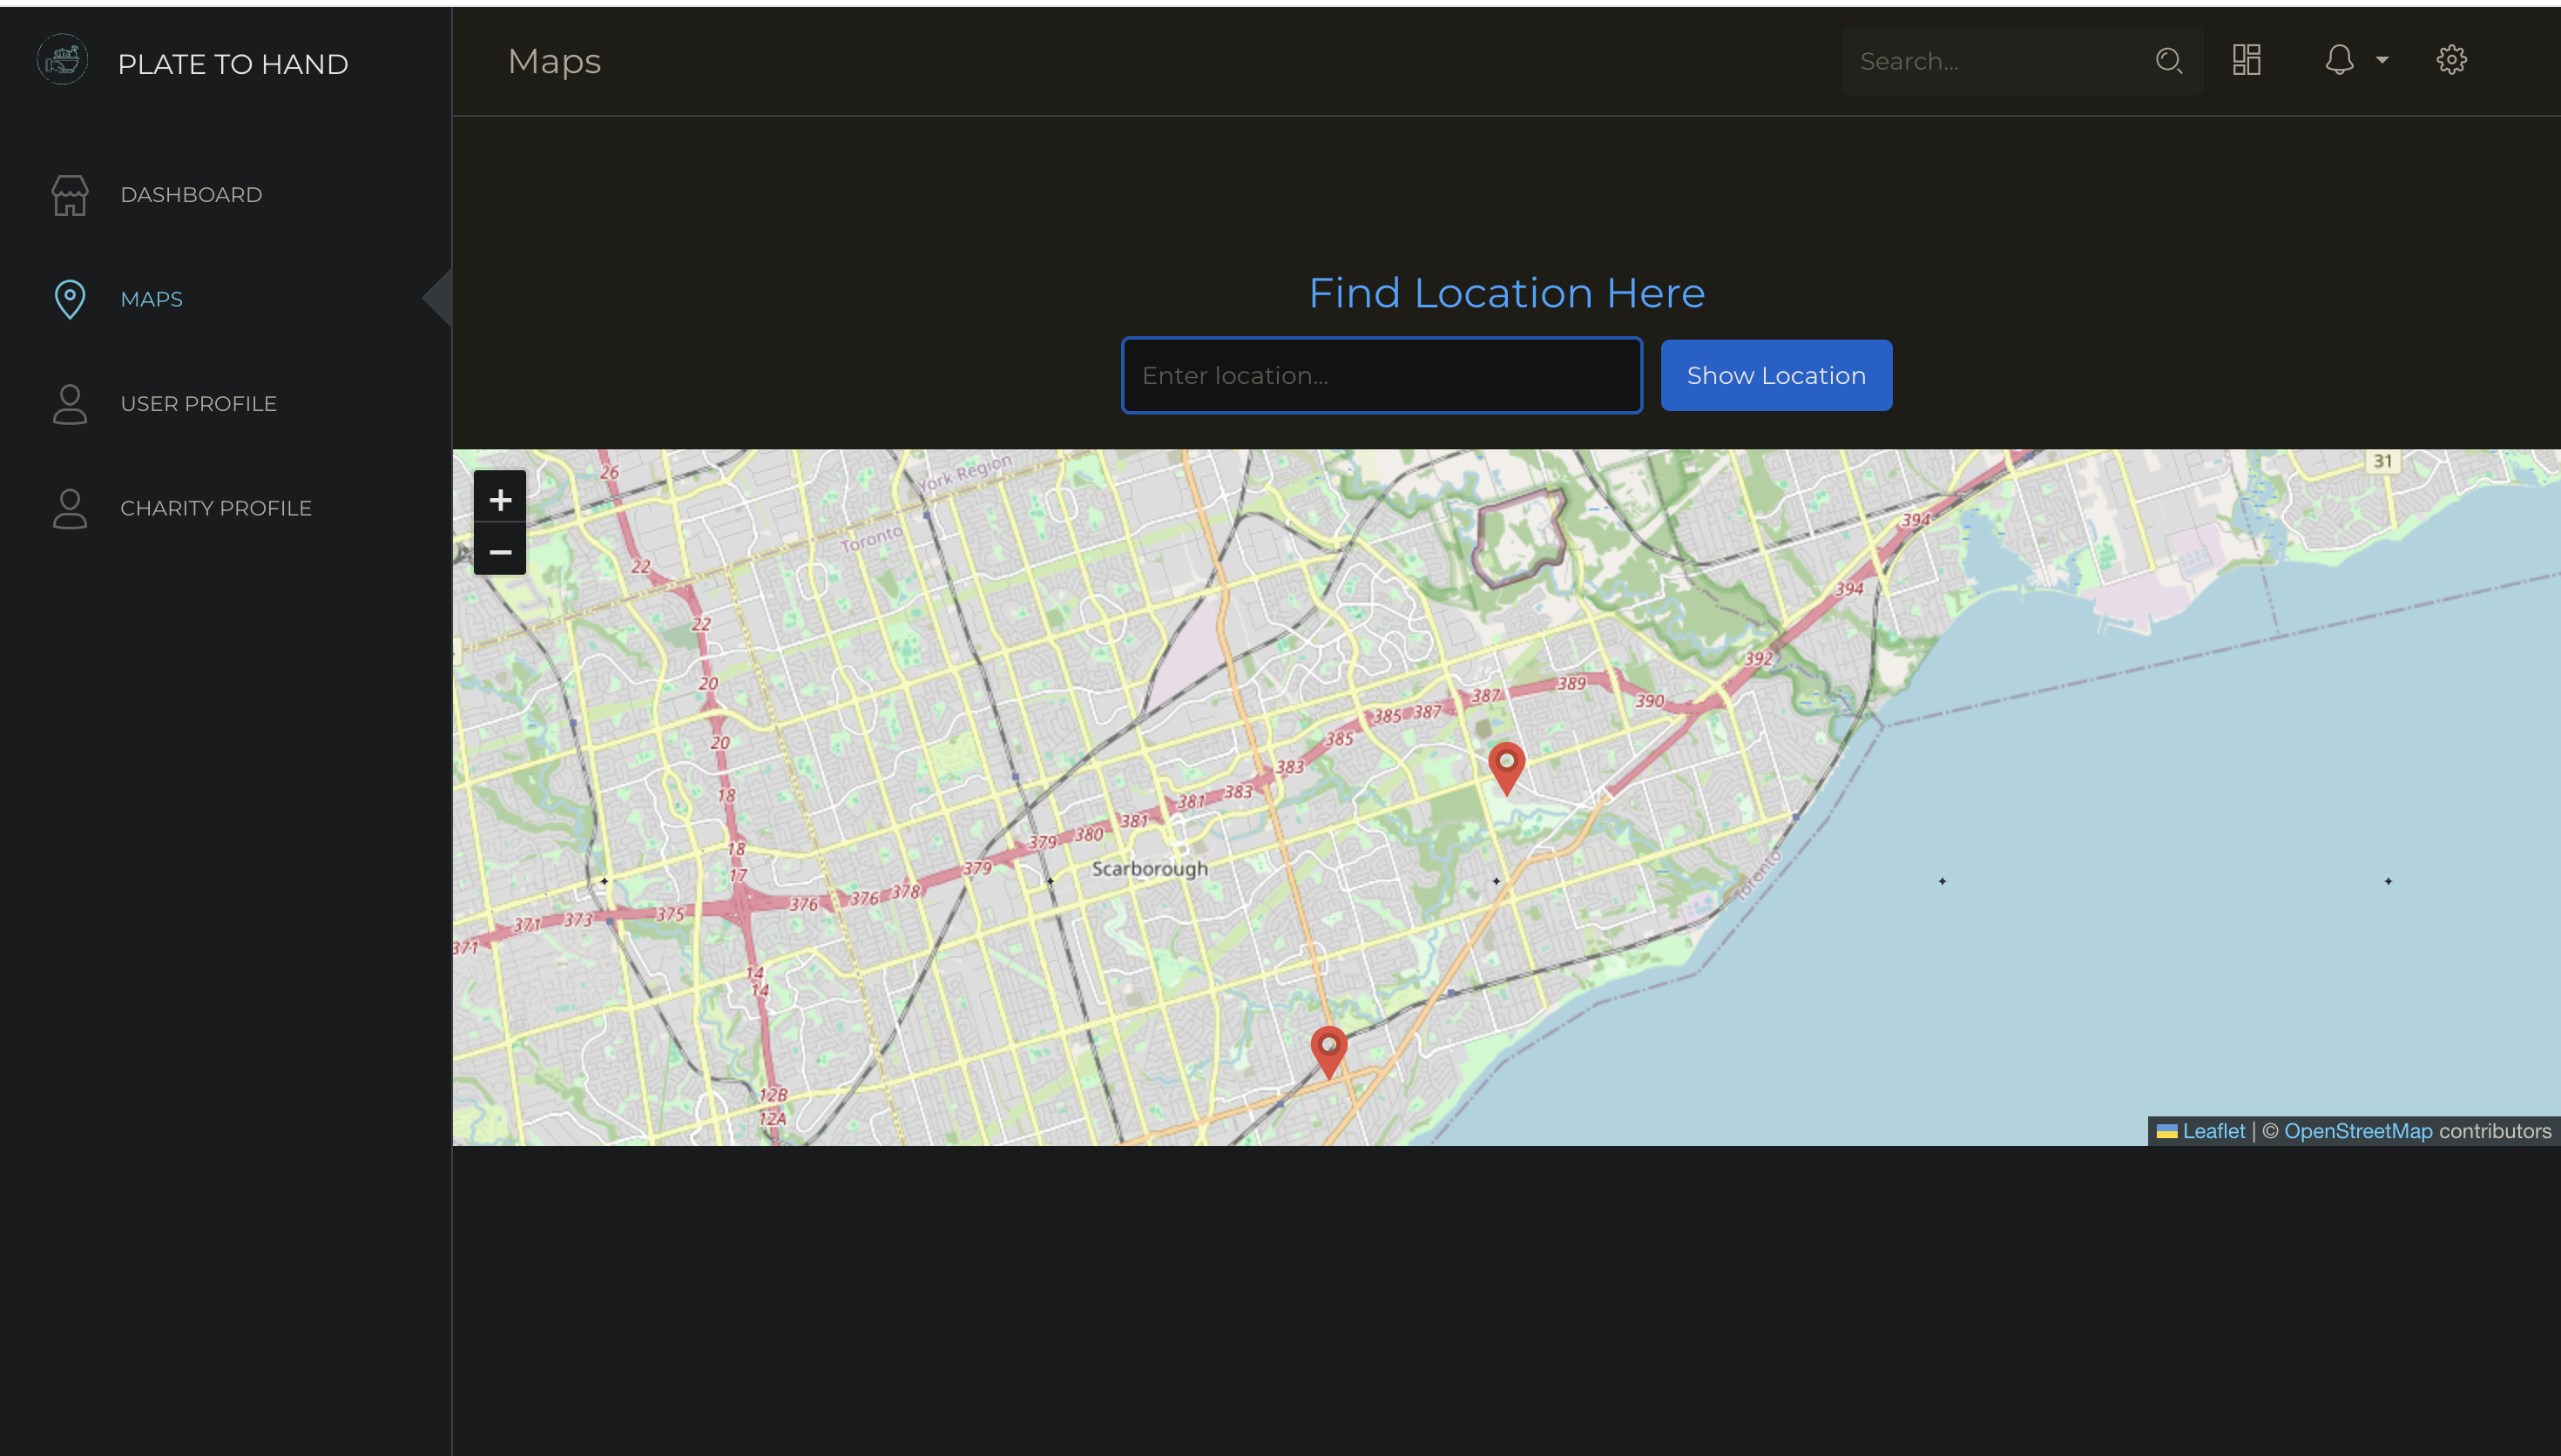This screenshot has height=1456, width=2561.
Task: Click the Plate to Hand logo icon
Action: point(62,60)
